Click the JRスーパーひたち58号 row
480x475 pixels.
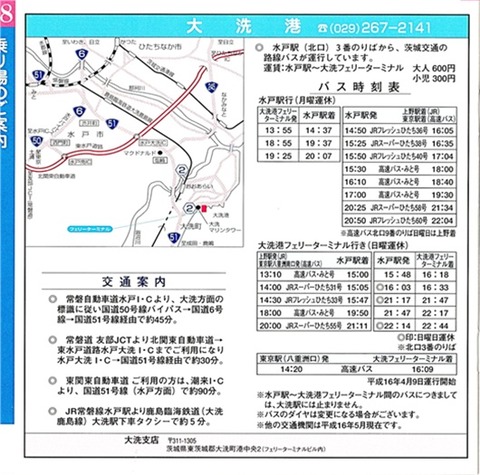(x=399, y=208)
